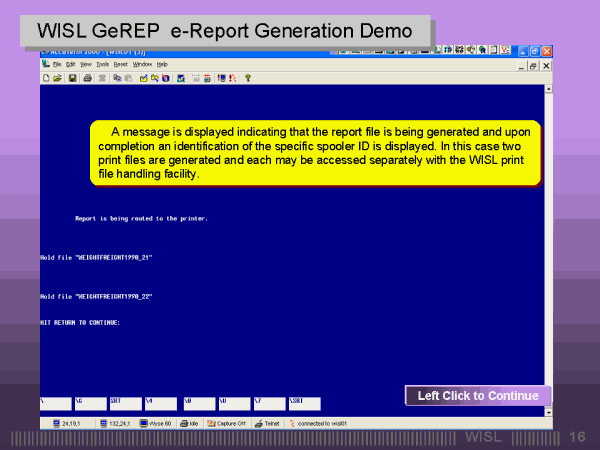
Task: Click the connected to wisl01 status field
Action: tap(320, 423)
